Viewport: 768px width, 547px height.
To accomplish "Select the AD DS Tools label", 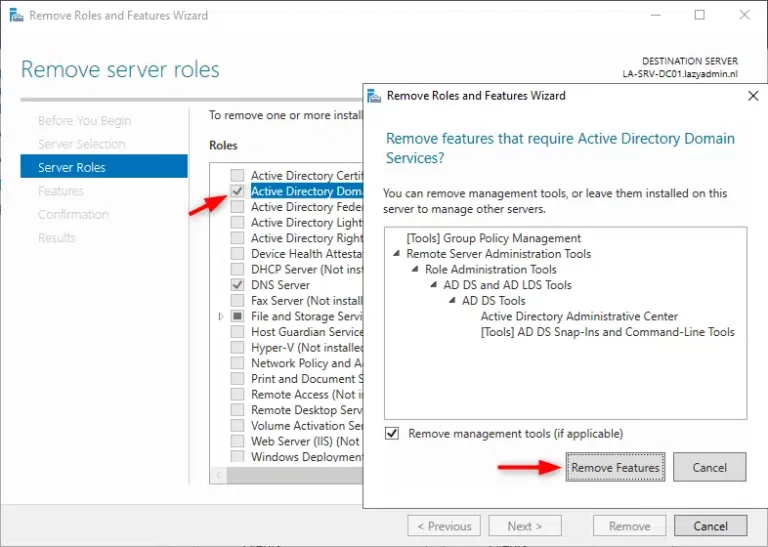I will coord(494,301).
